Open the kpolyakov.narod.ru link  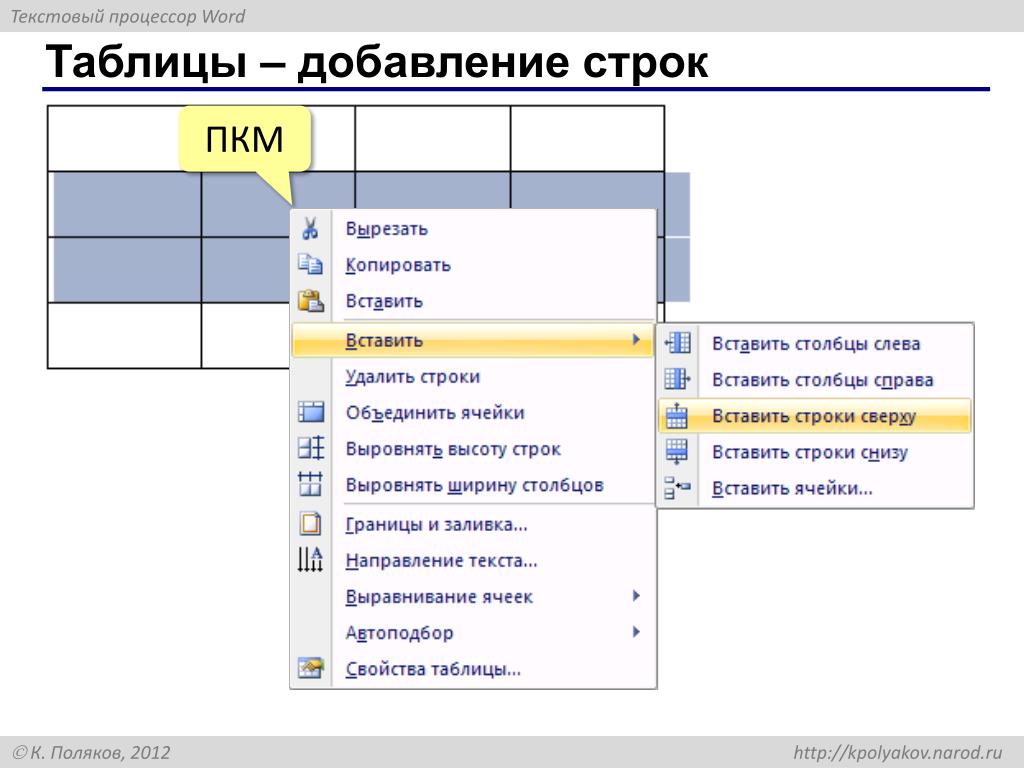pyautogui.click(x=897, y=752)
